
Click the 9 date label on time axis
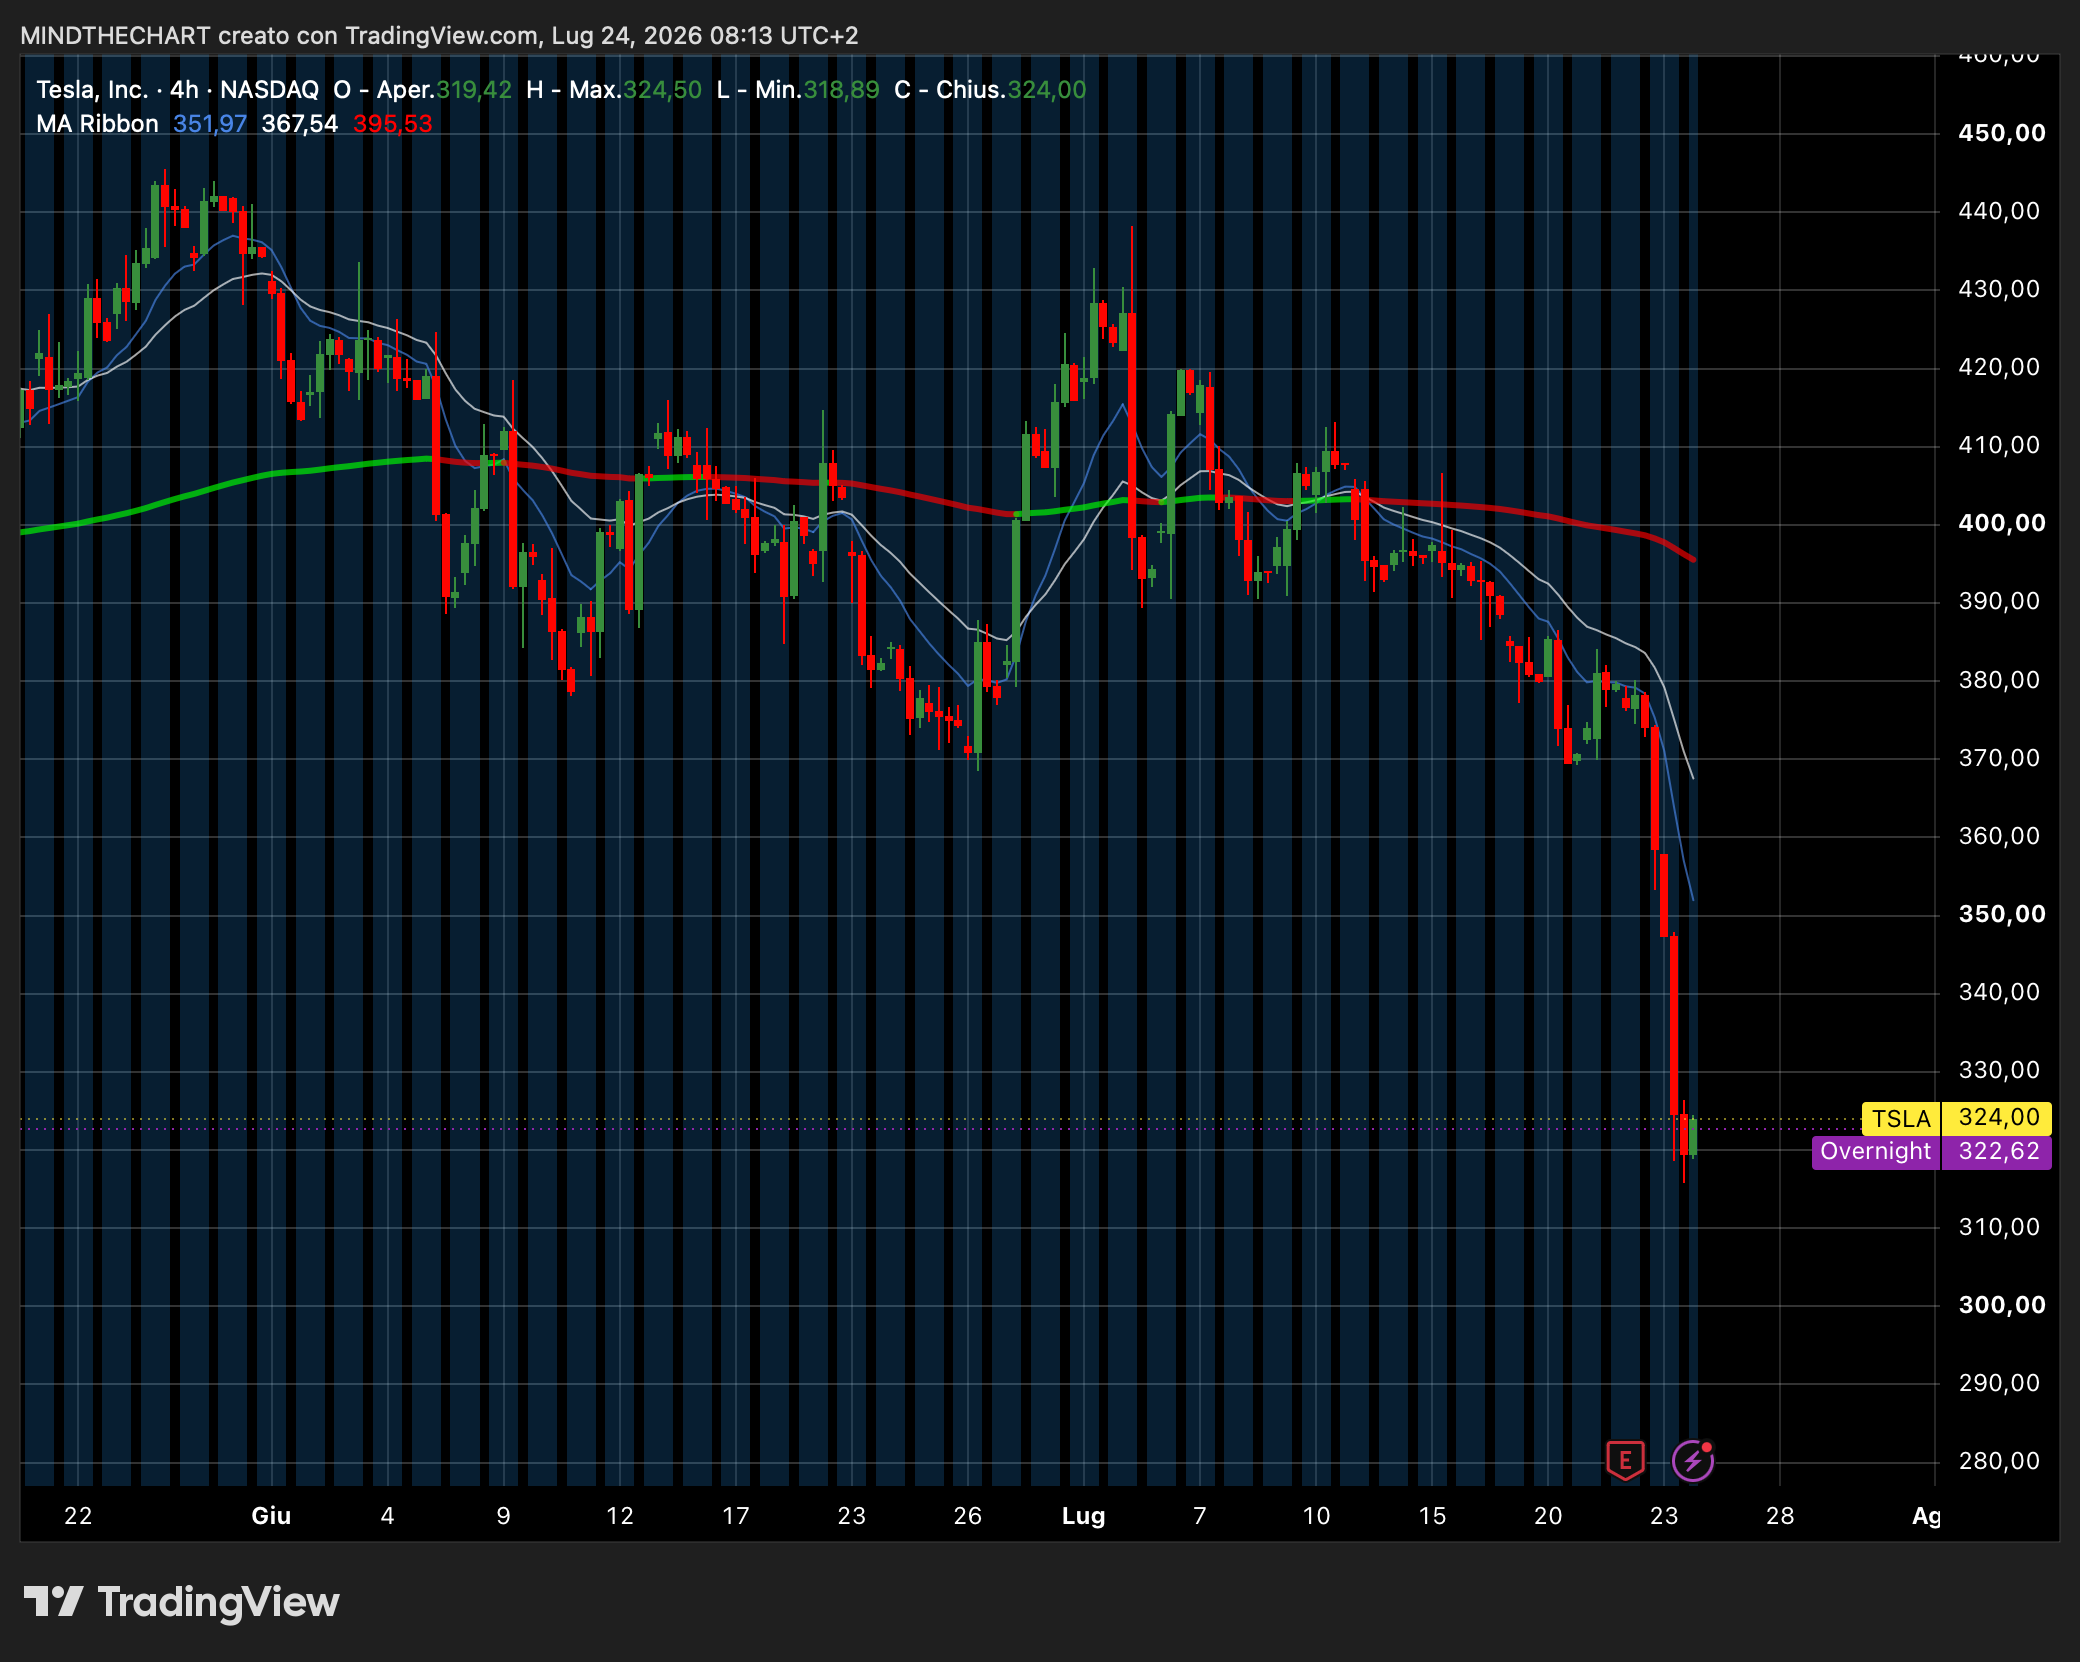[503, 1516]
